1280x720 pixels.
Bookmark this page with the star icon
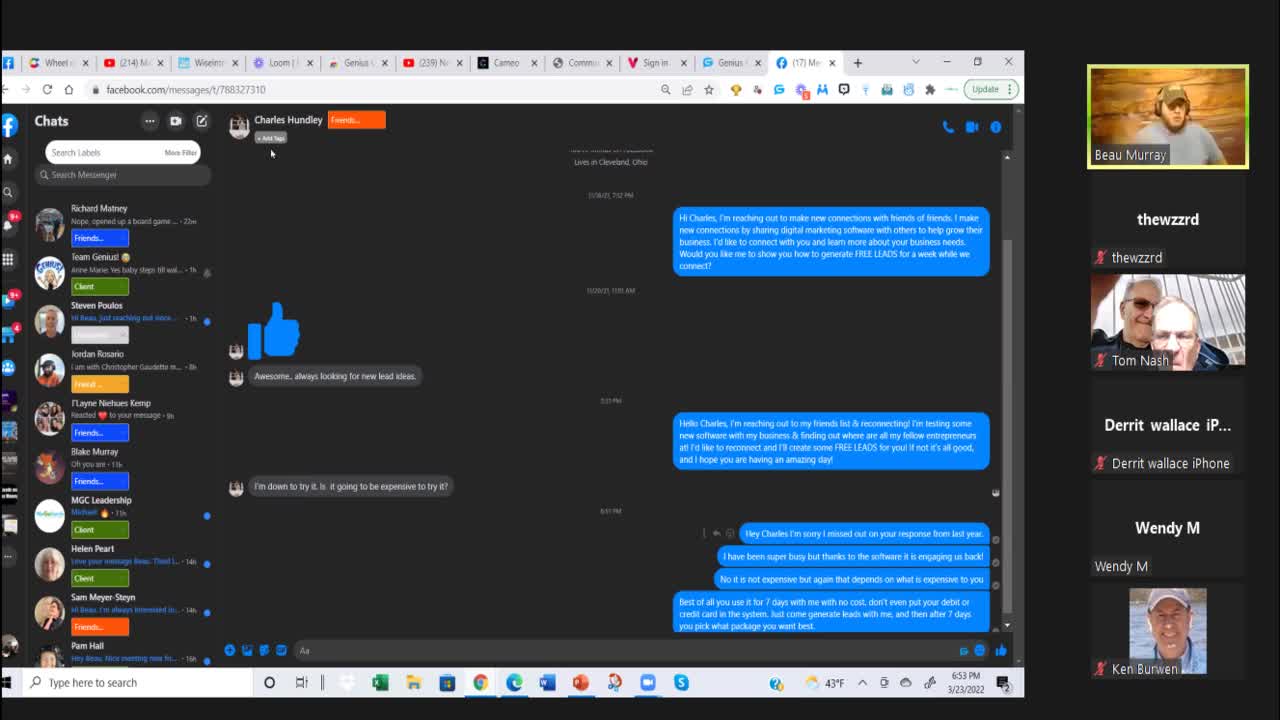709,90
